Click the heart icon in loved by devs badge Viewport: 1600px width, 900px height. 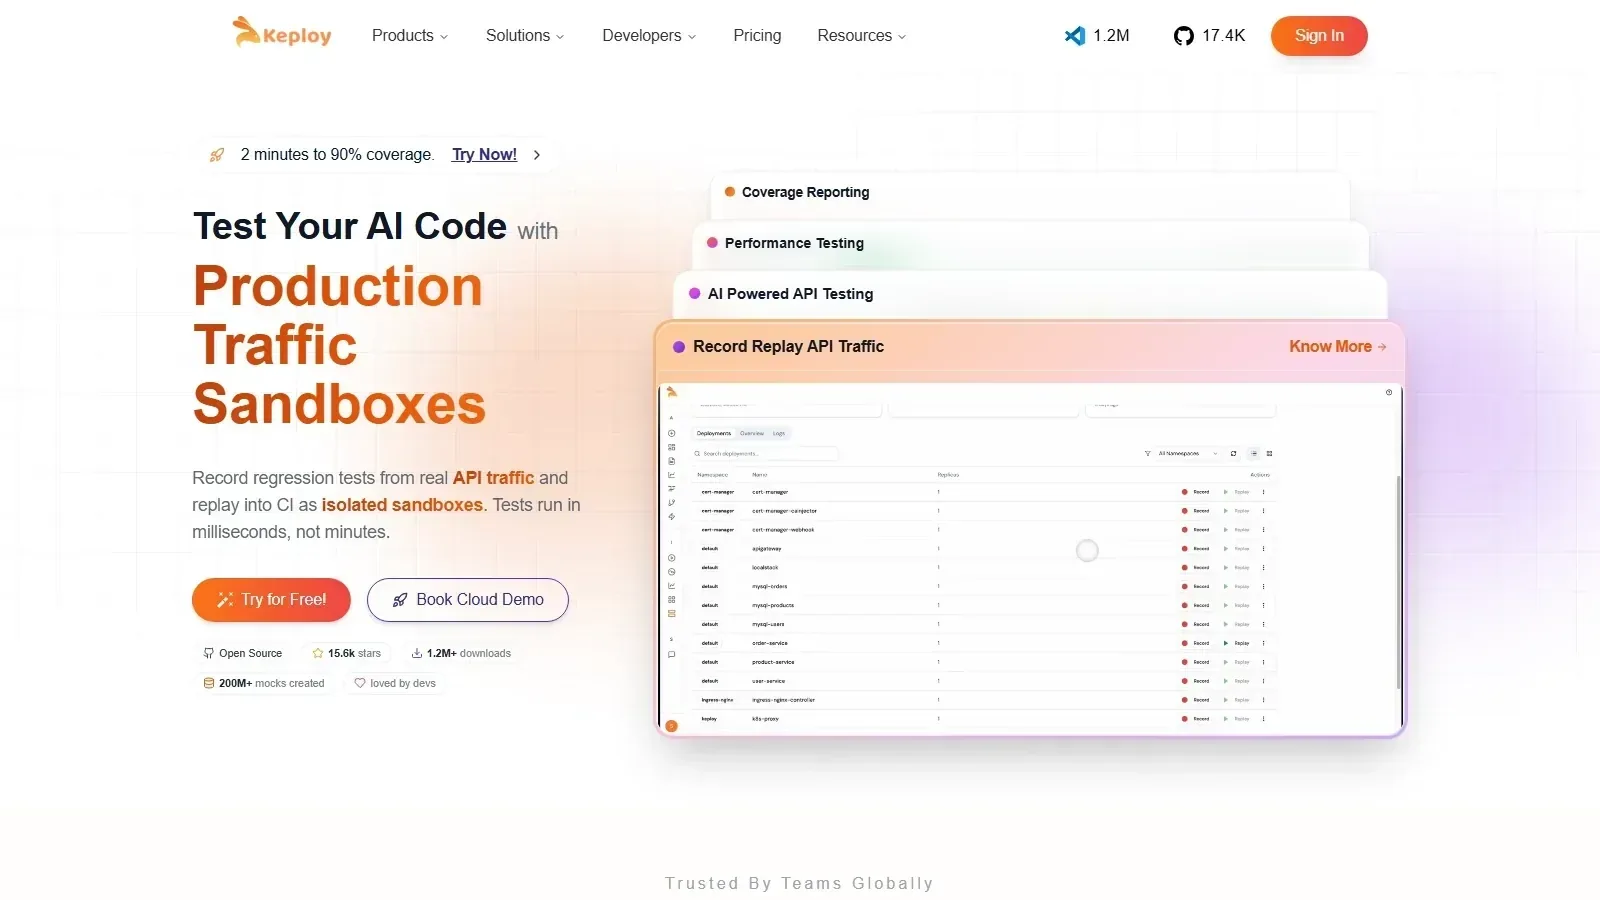tap(360, 683)
